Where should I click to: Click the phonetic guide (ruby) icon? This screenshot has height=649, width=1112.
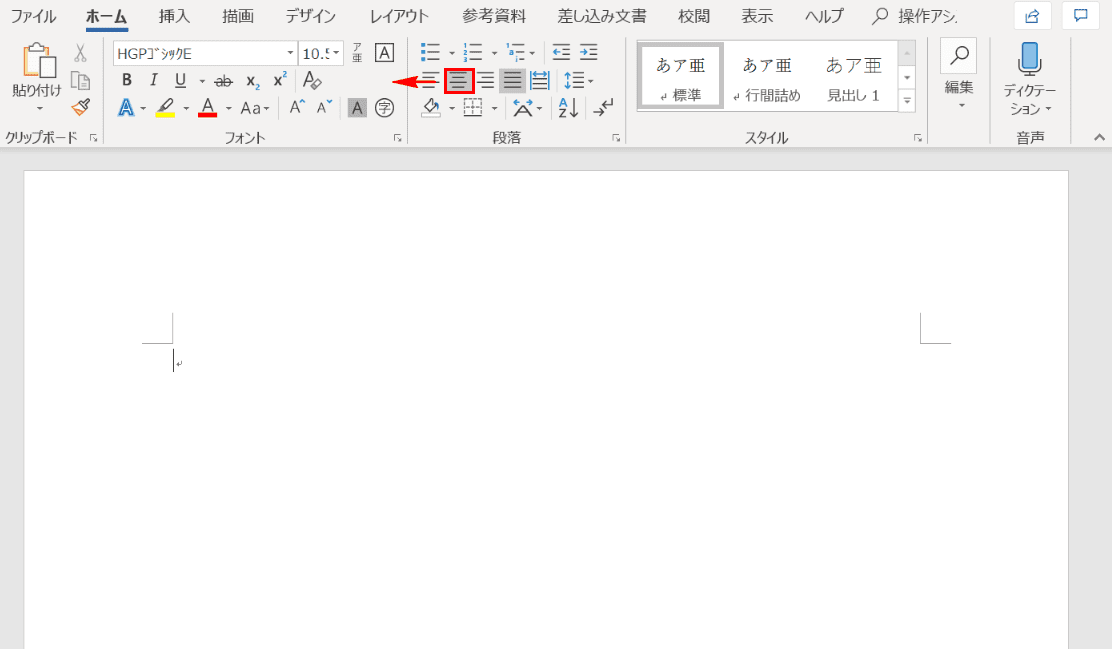[x=357, y=52]
